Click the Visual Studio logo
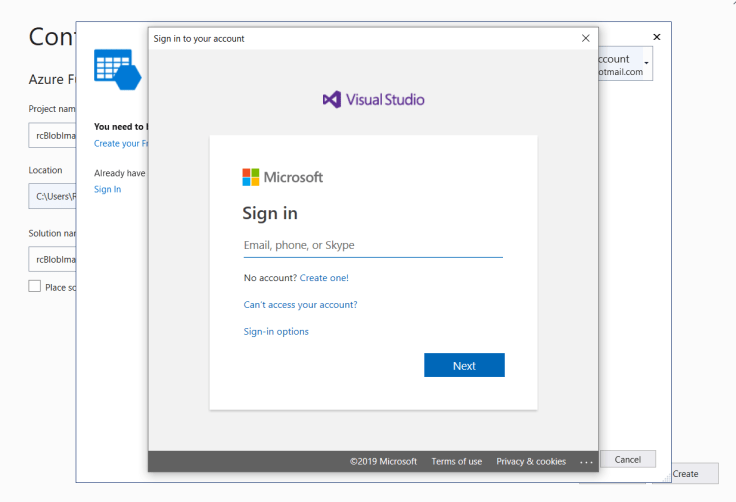The height and width of the screenshot is (502, 736). (x=373, y=99)
